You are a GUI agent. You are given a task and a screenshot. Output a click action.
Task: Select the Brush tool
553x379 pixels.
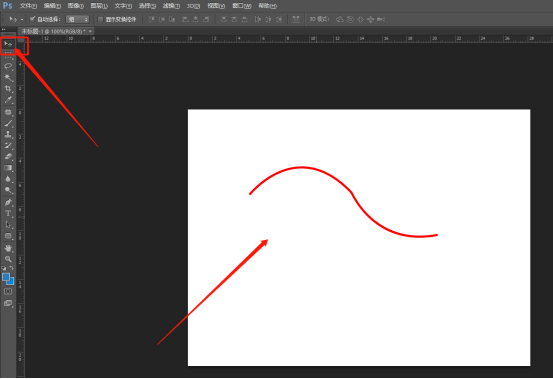pos(8,123)
